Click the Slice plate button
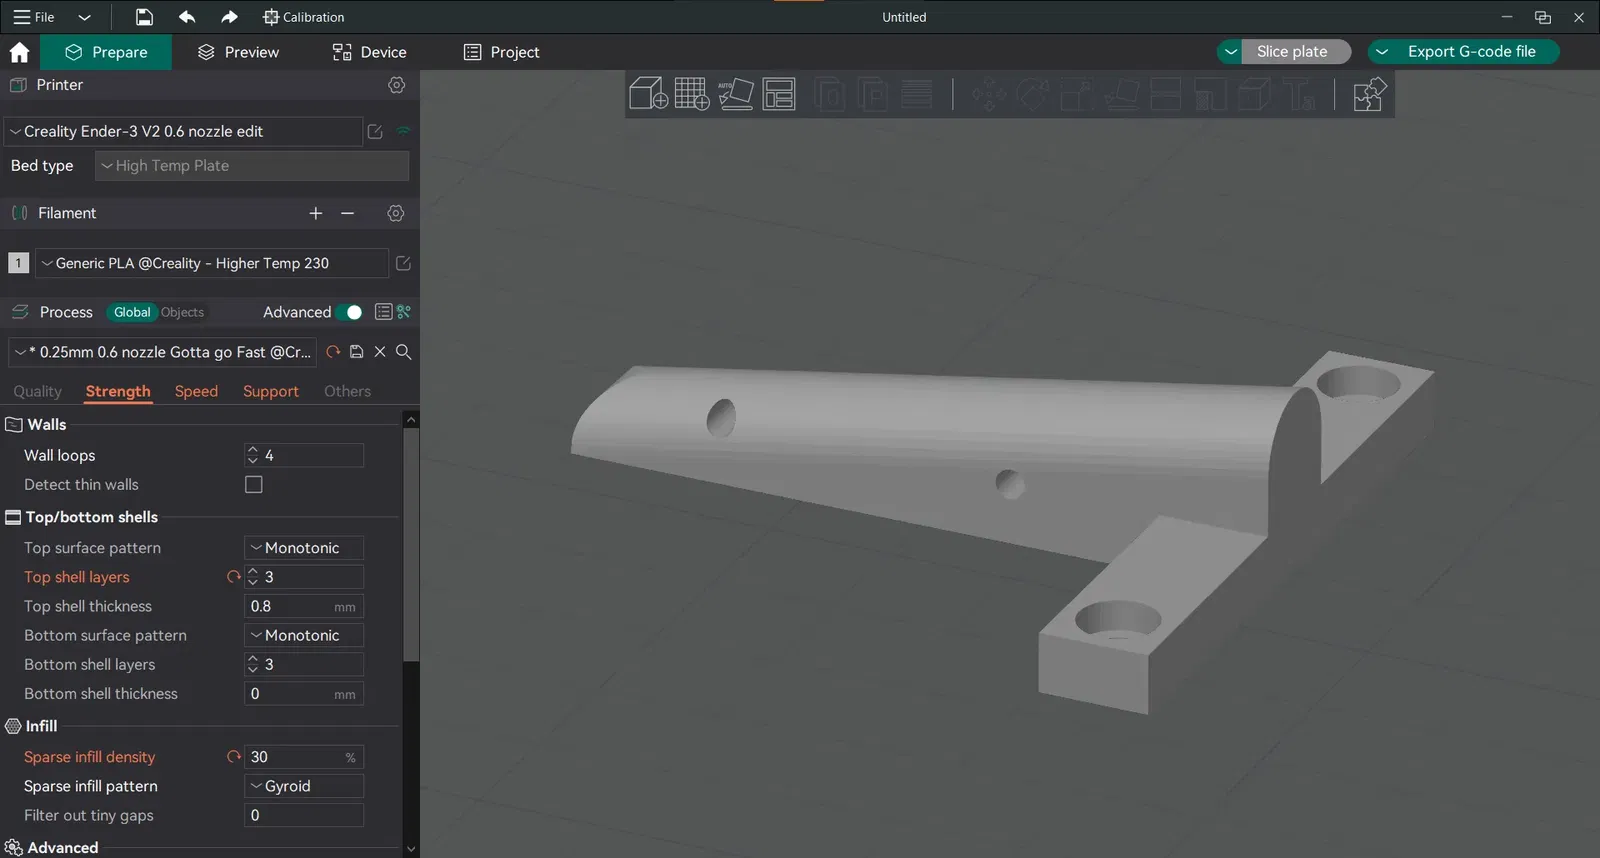This screenshot has width=1600, height=858. pos(1296,52)
